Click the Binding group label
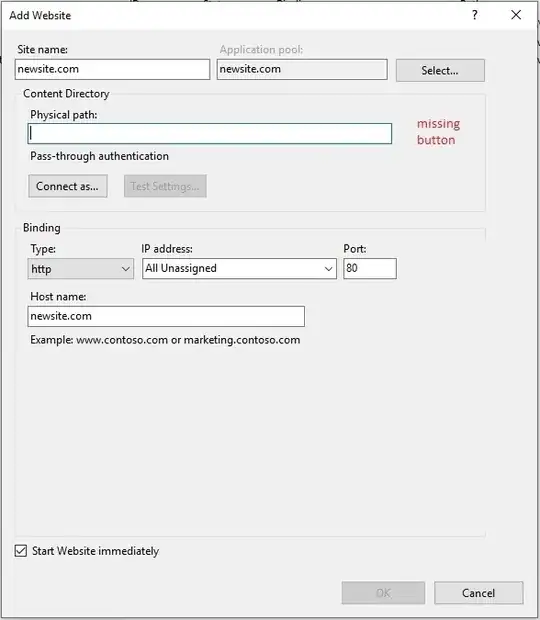 (x=42, y=228)
